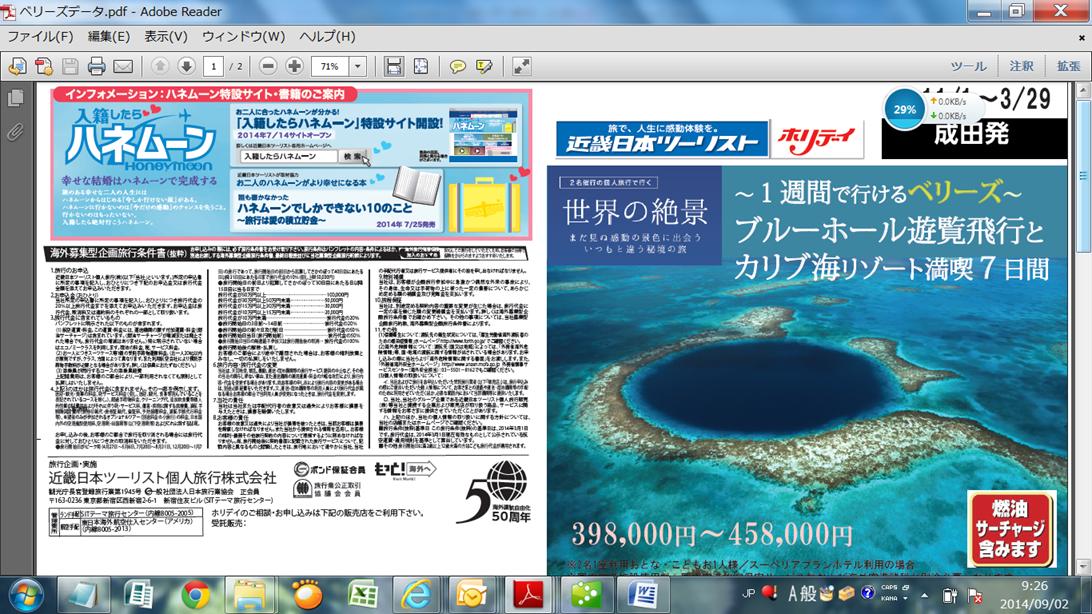Screen dimensions: 1092x614
Task: Click the grayed save file icon
Action: click(70, 66)
